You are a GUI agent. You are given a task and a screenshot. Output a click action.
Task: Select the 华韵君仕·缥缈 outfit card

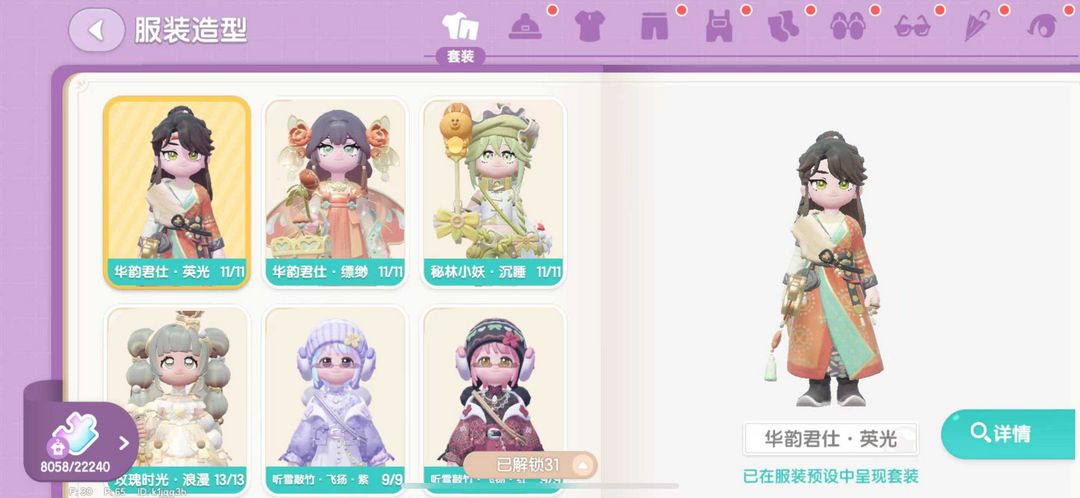tap(336, 192)
